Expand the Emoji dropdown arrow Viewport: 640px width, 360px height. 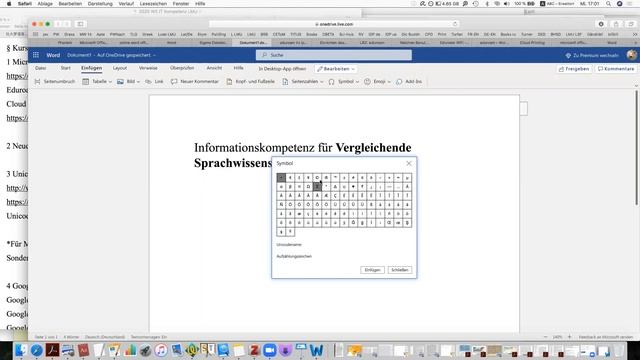[x=389, y=82]
